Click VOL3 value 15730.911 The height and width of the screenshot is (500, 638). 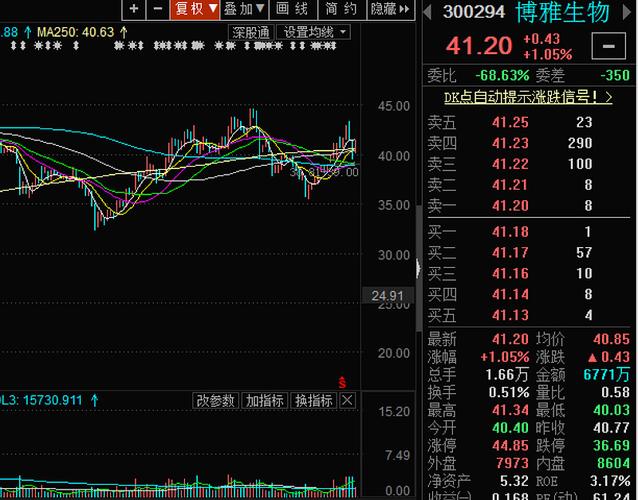tap(52, 400)
